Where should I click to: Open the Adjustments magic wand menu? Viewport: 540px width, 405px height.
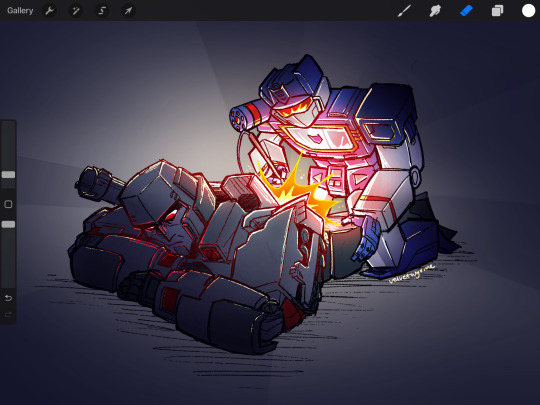point(75,11)
